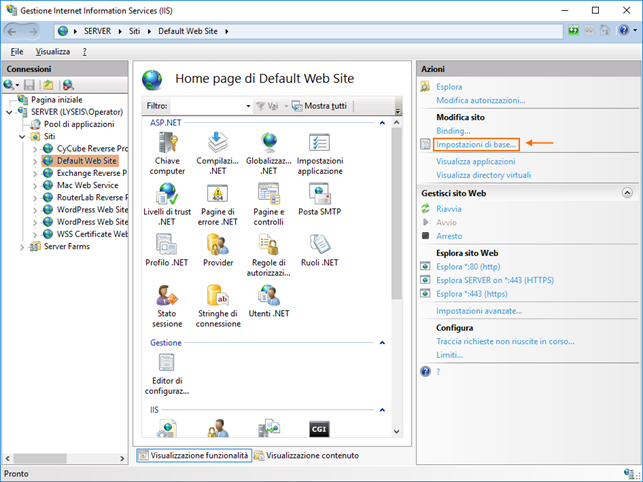This screenshot has width=643, height=482.
Task: Click Visualizza applicazioni link
Action: point(476,161)
